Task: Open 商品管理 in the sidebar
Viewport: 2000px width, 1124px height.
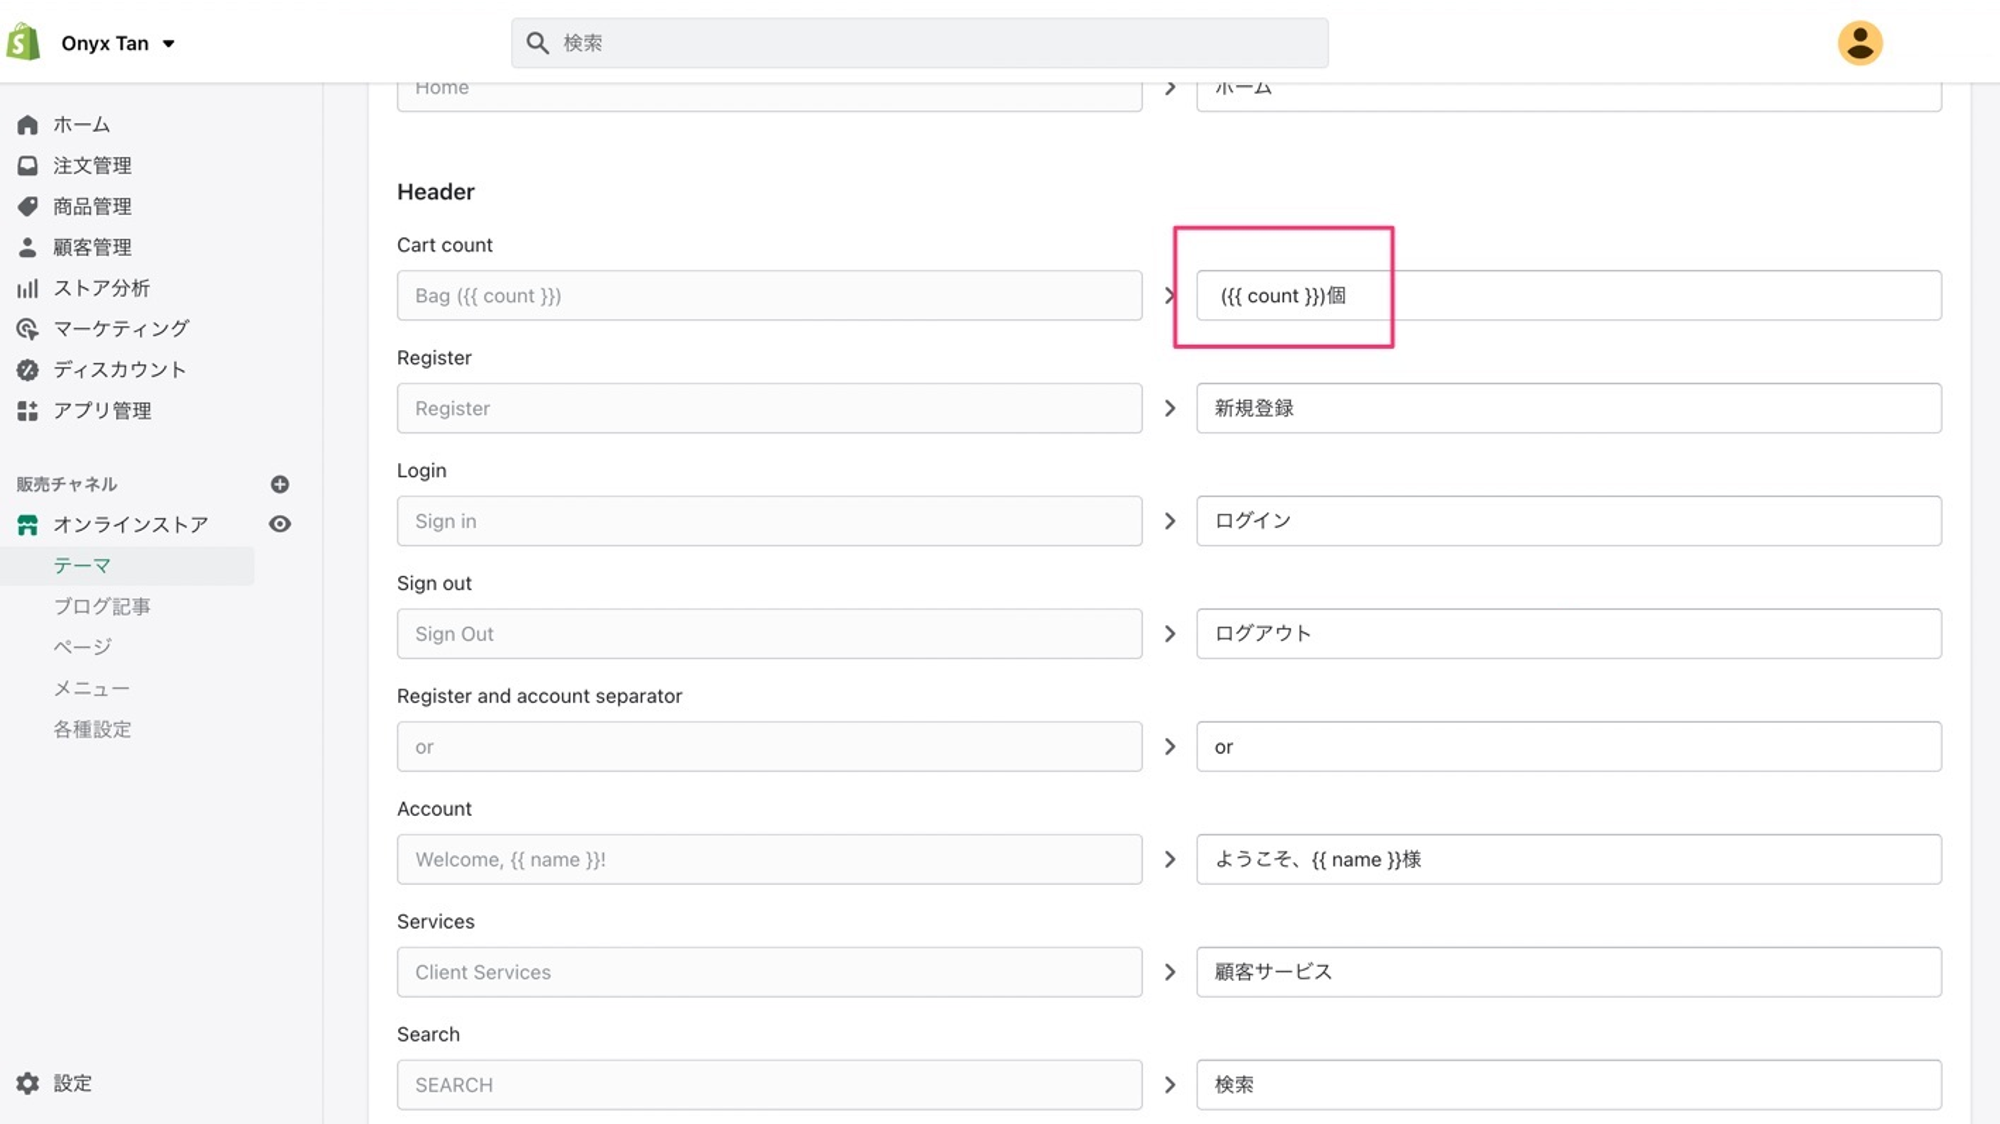Action: pyautogui.click(x=92, y=206)
